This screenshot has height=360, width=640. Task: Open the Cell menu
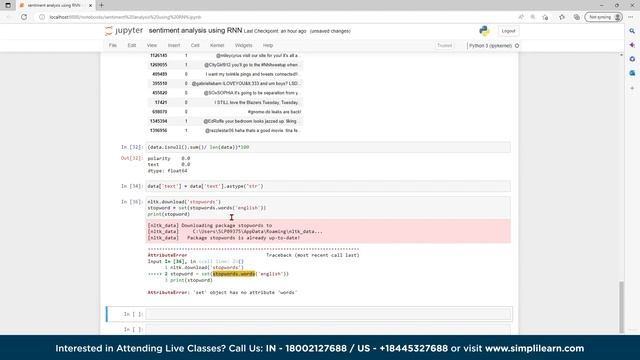pos(195,45)
